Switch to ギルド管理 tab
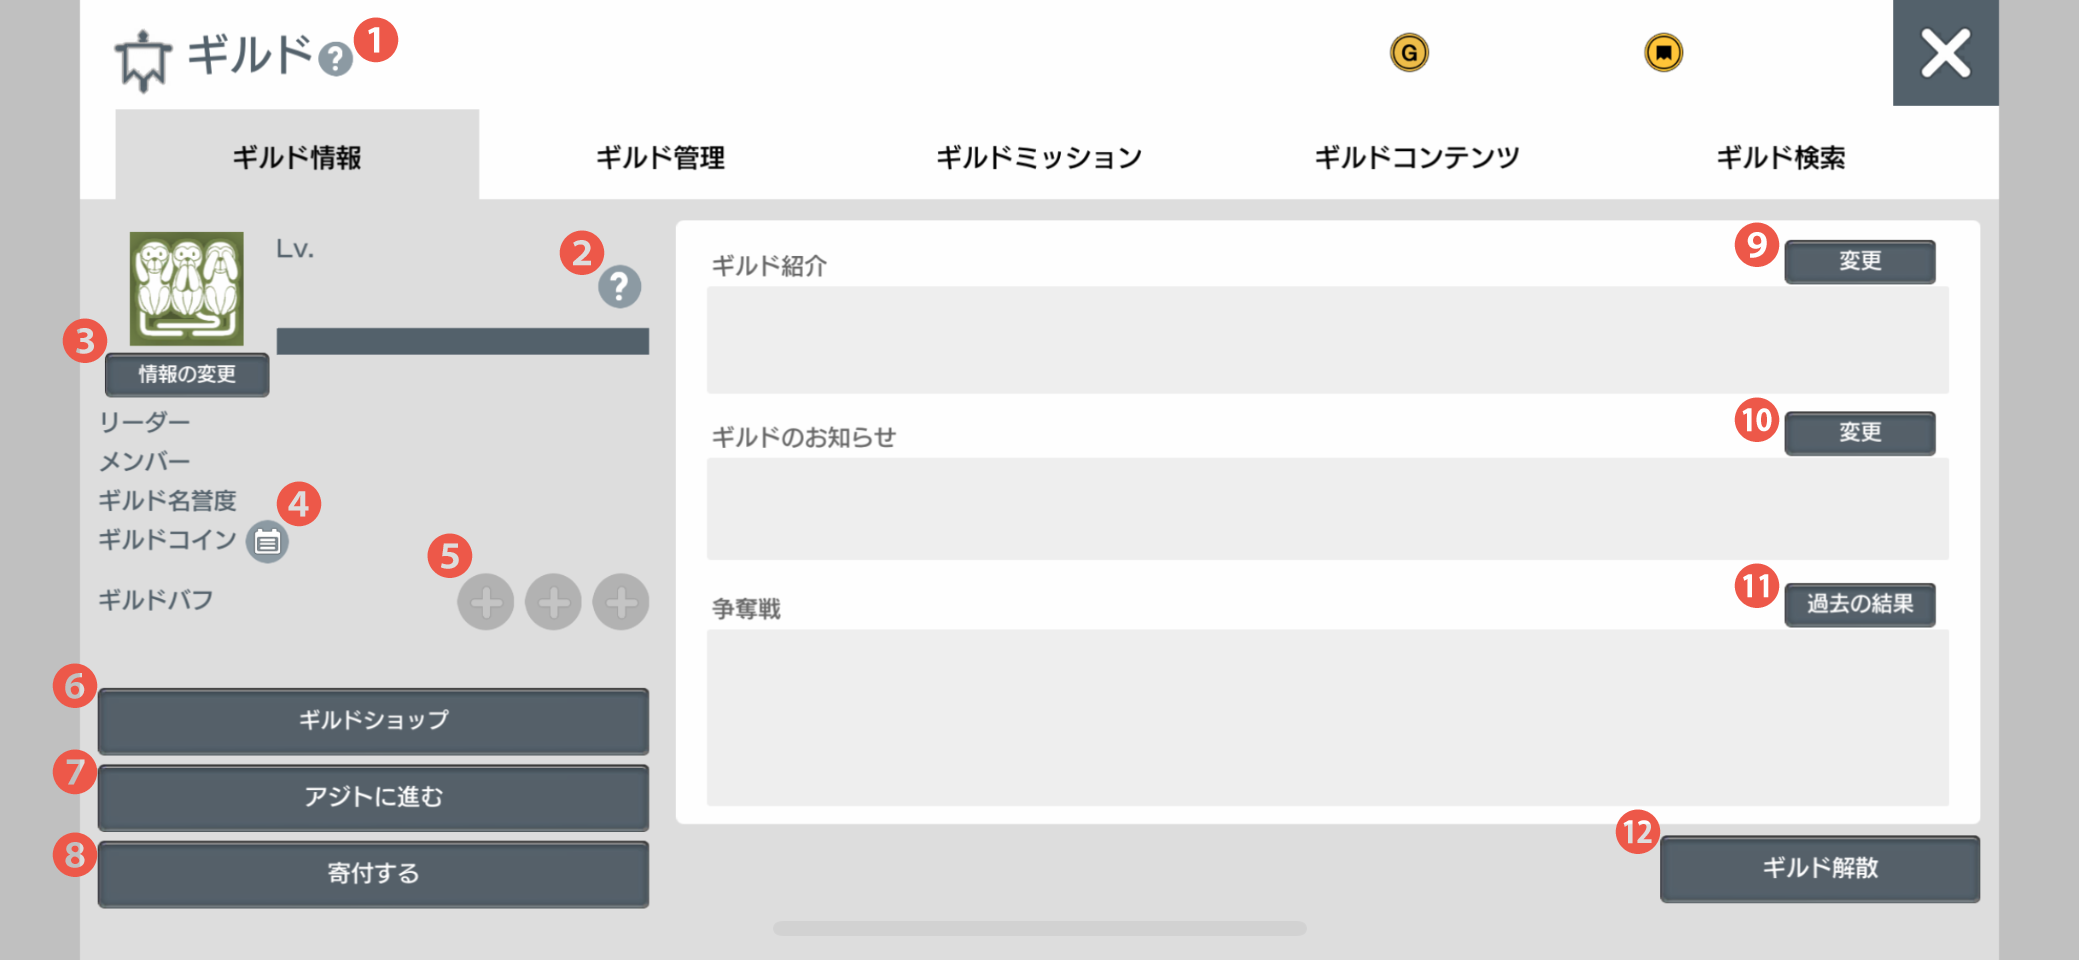Viewport: 2079px width, 960px height. [x=660, y=157]
